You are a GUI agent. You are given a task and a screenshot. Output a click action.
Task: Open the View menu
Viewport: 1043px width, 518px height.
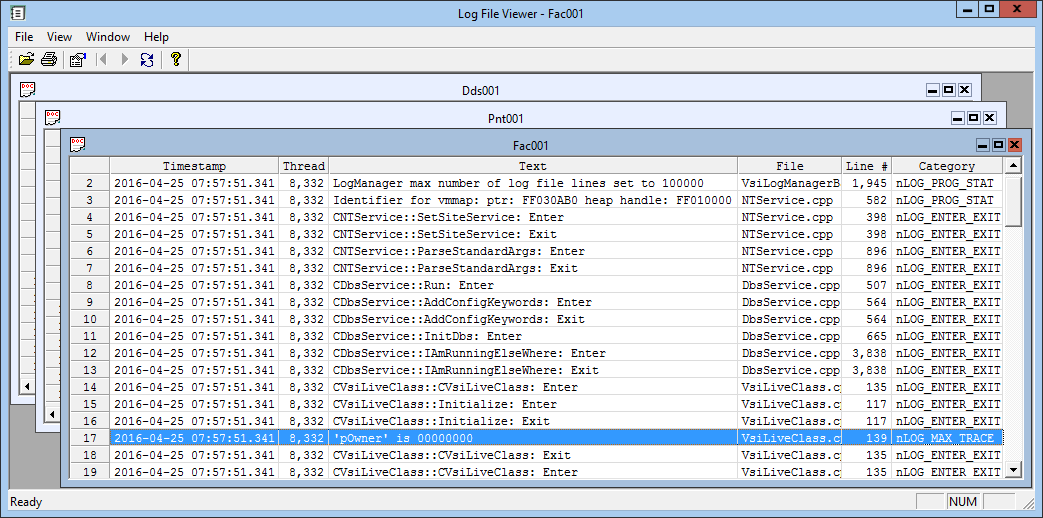click(59, 37)
